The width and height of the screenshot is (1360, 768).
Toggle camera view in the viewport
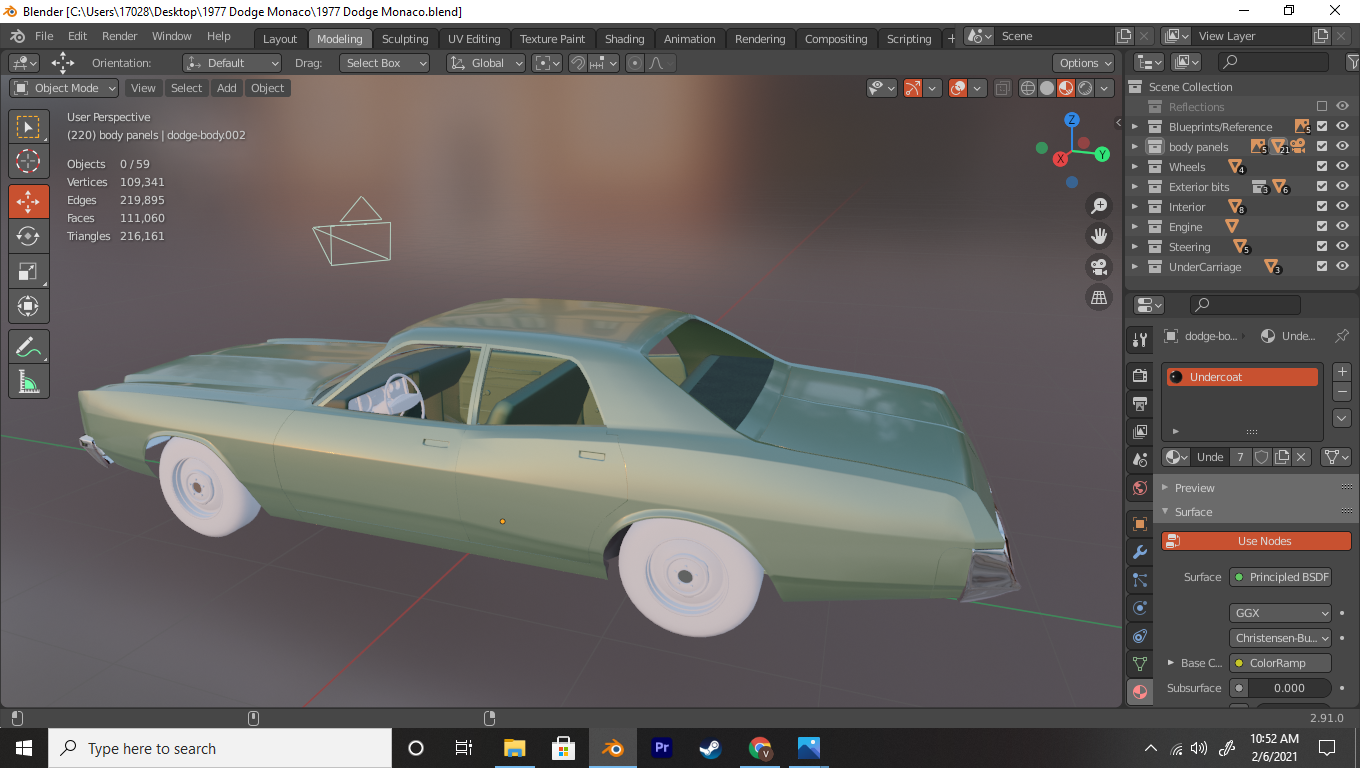1099,266
